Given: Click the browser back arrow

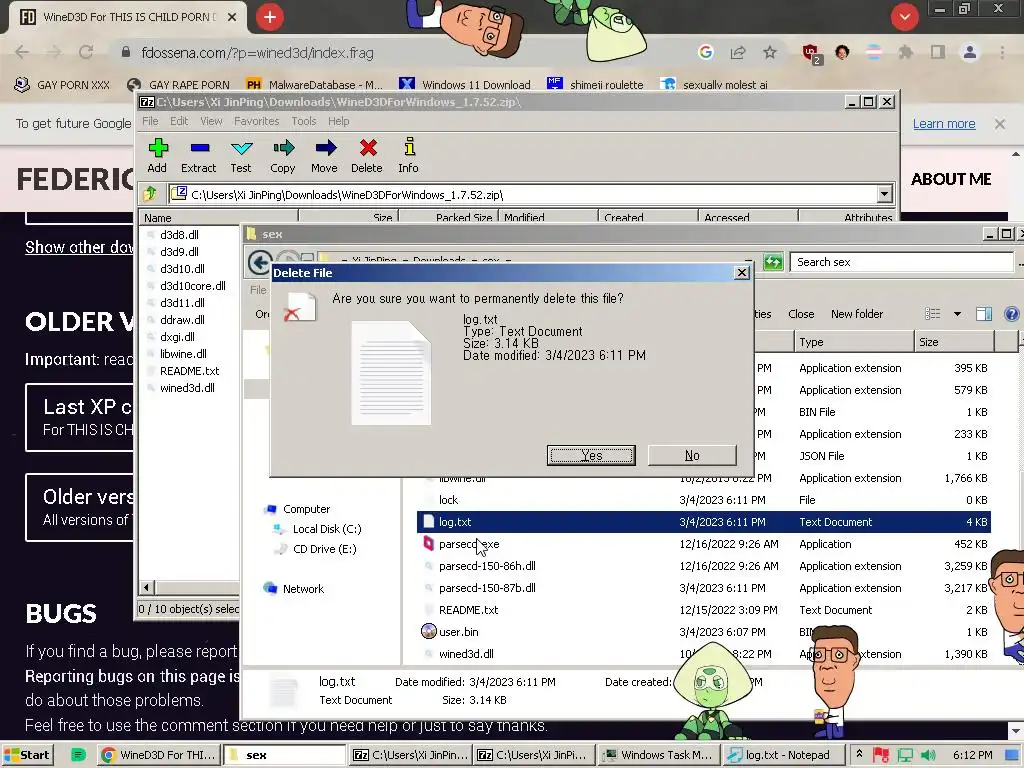Looking at the screenshot, I should 22,52.
